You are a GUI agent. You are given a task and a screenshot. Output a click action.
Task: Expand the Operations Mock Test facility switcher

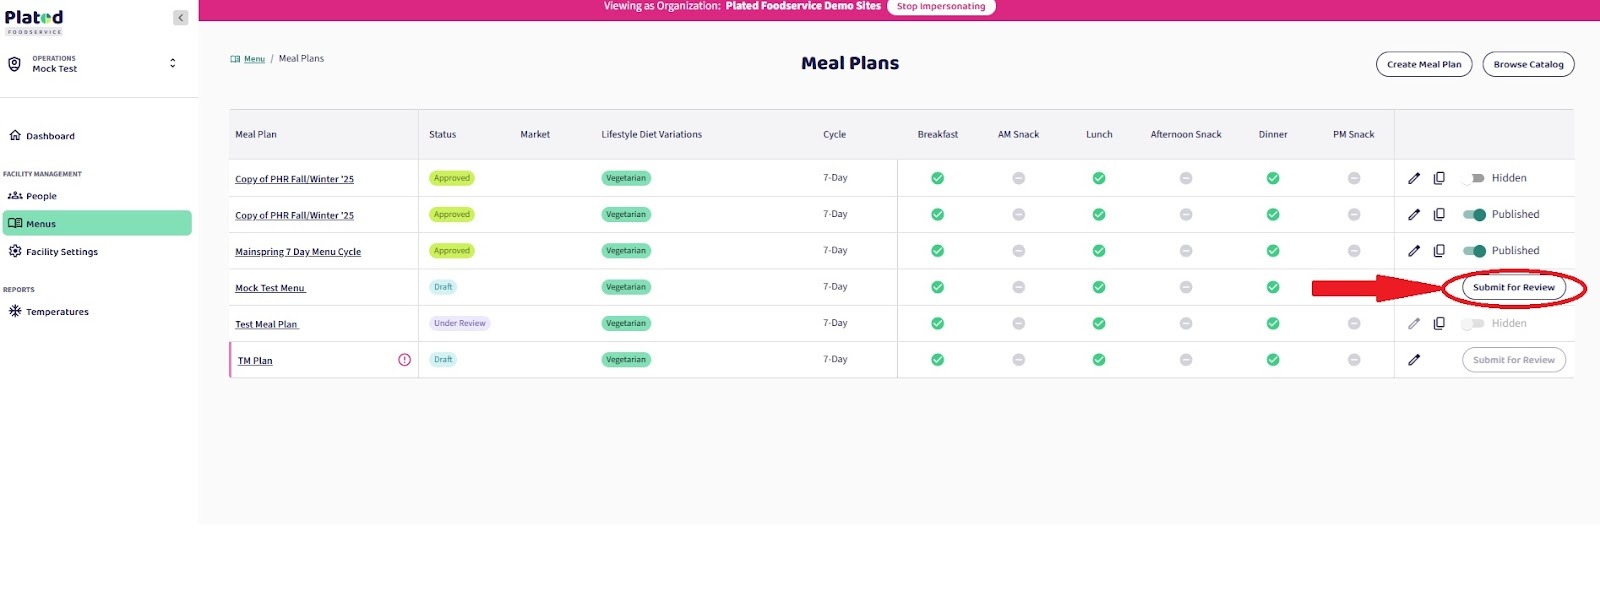[172, 63]
